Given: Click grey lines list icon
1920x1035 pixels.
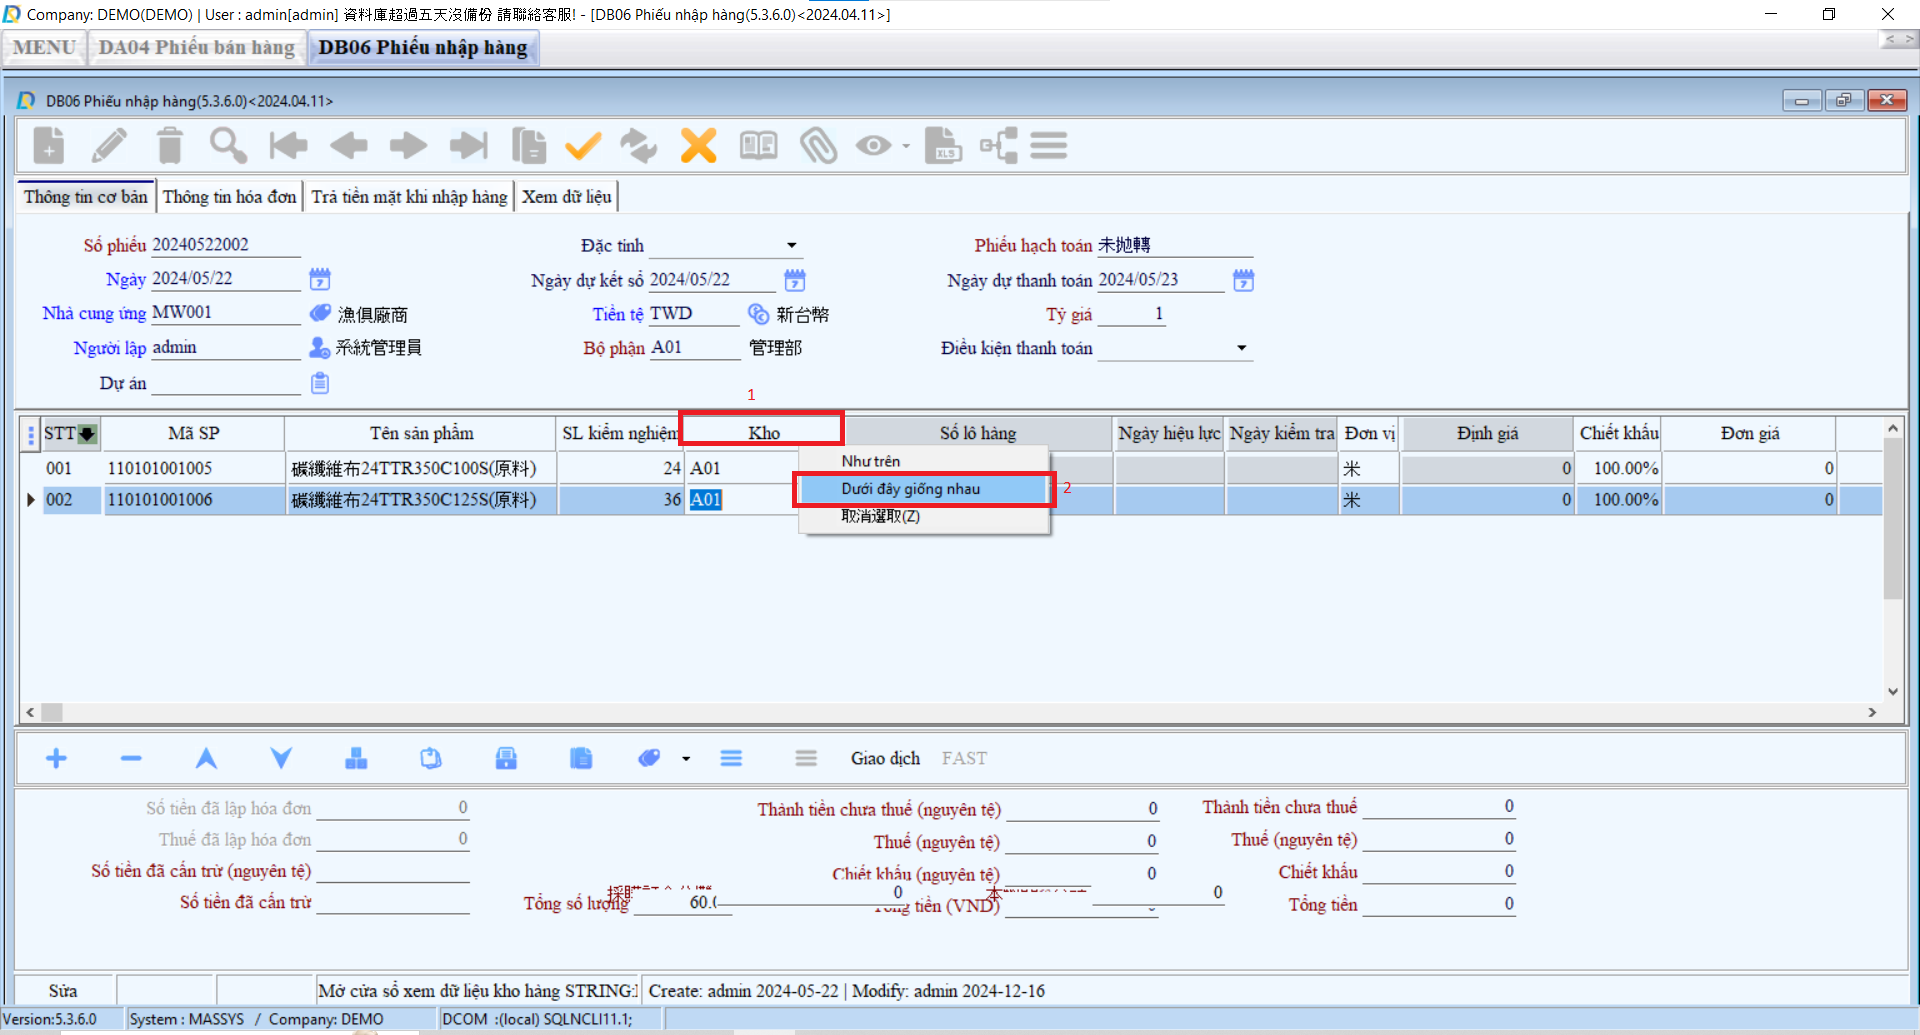Looking at the screenshot, I should (806, 759).
